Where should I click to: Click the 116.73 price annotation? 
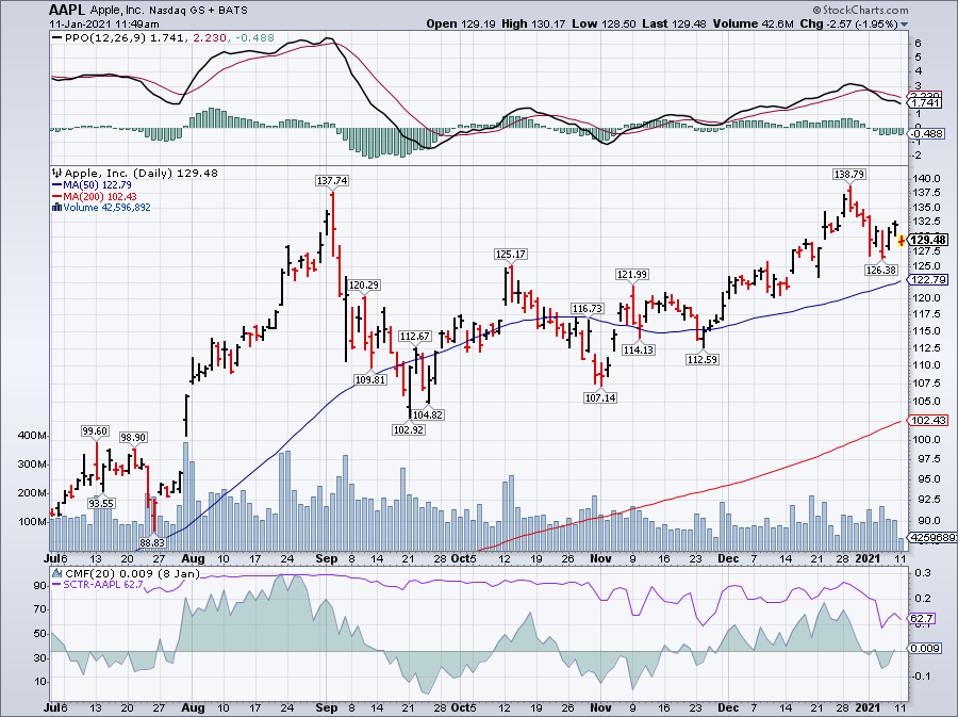pyautogui.click(x=587, y=308)
